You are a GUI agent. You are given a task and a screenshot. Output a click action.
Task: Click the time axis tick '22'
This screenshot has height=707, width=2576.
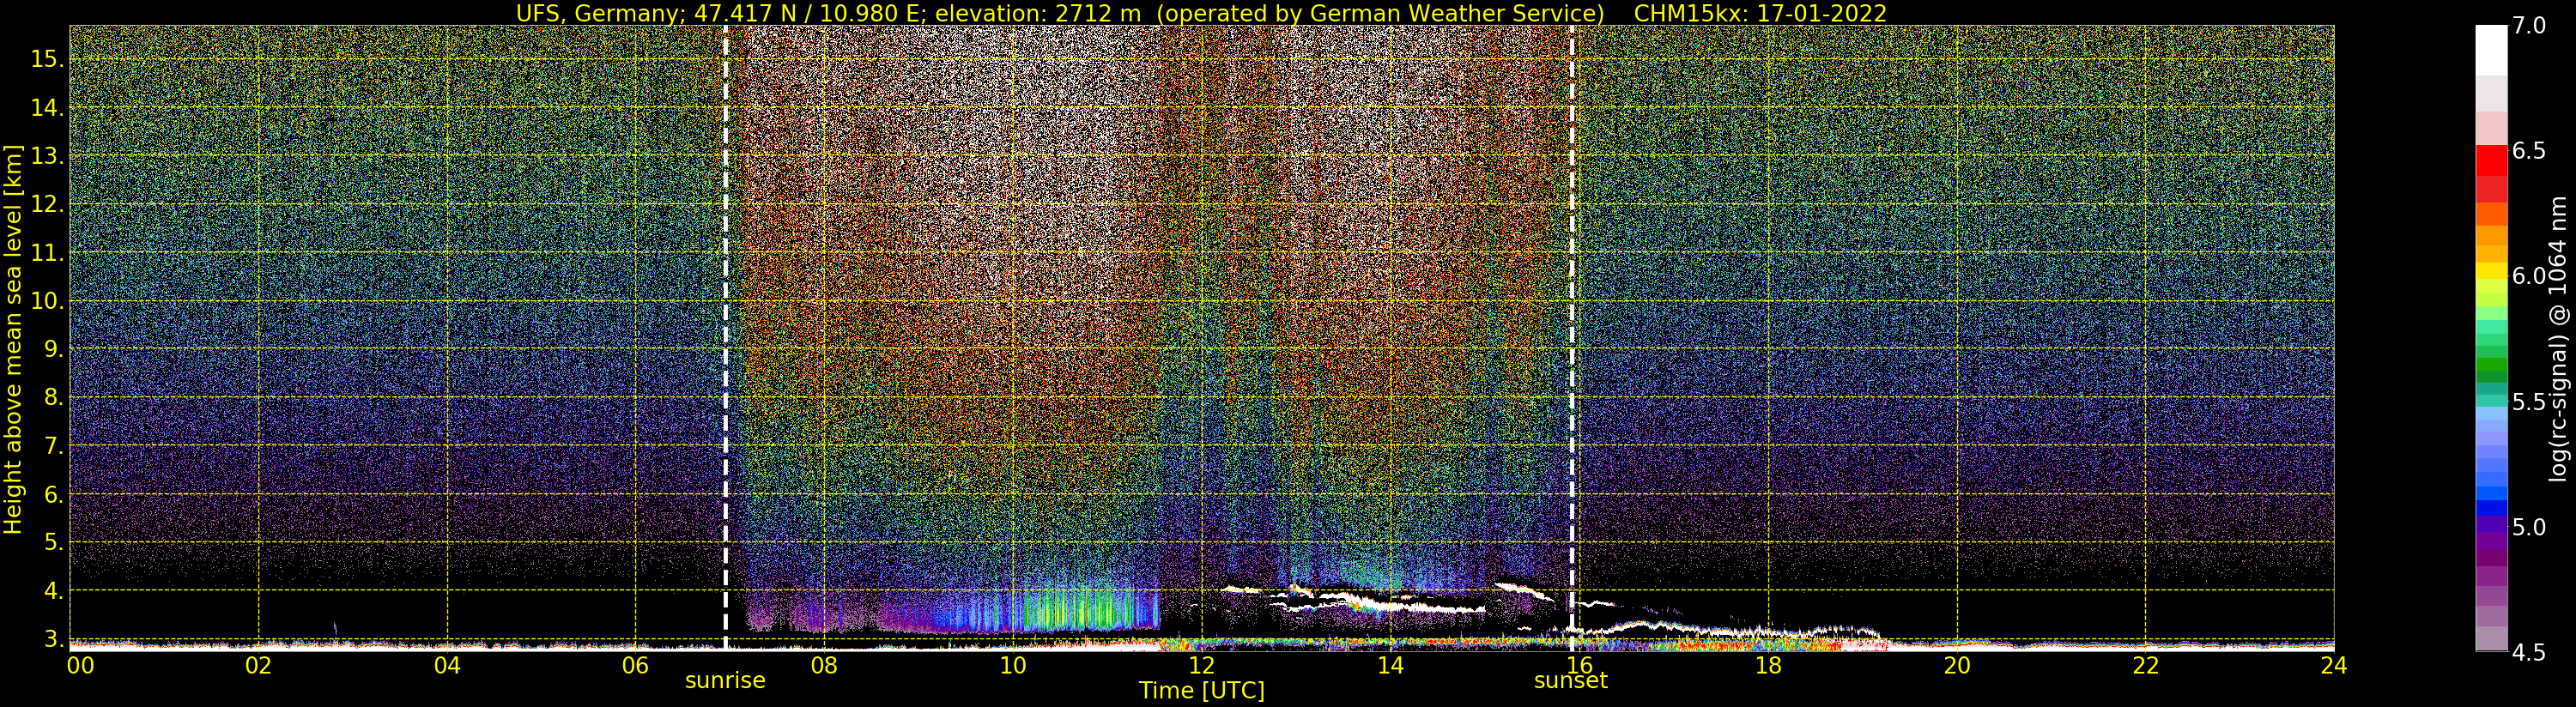coord(2146,665)
